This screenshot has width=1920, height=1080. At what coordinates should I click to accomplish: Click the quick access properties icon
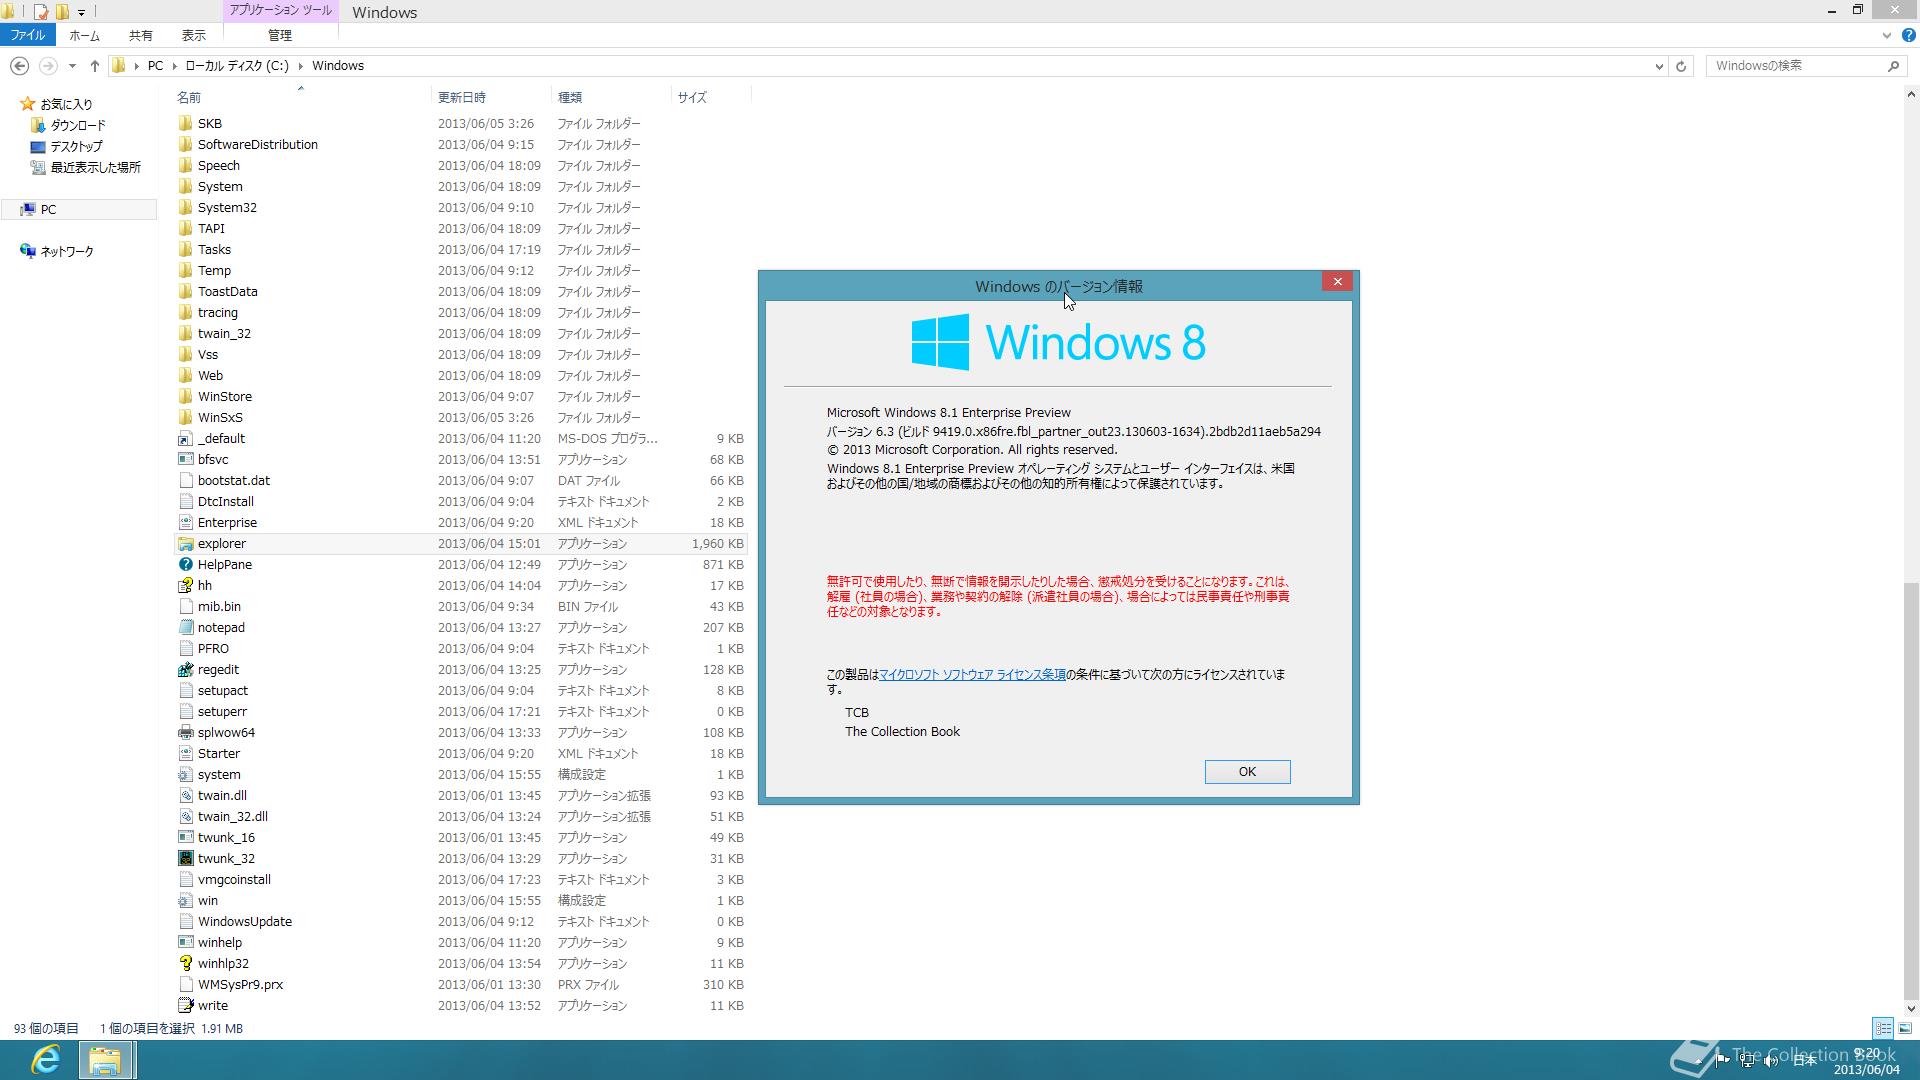click(41, 12)
